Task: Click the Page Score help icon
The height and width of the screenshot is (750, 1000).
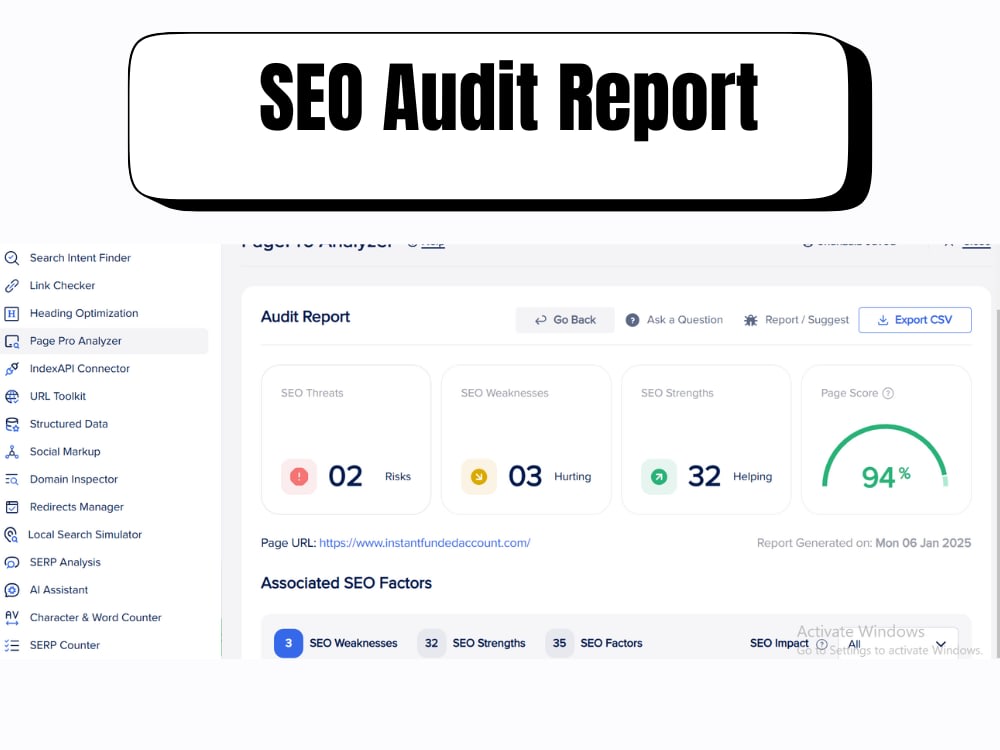Action: point(888,393)
